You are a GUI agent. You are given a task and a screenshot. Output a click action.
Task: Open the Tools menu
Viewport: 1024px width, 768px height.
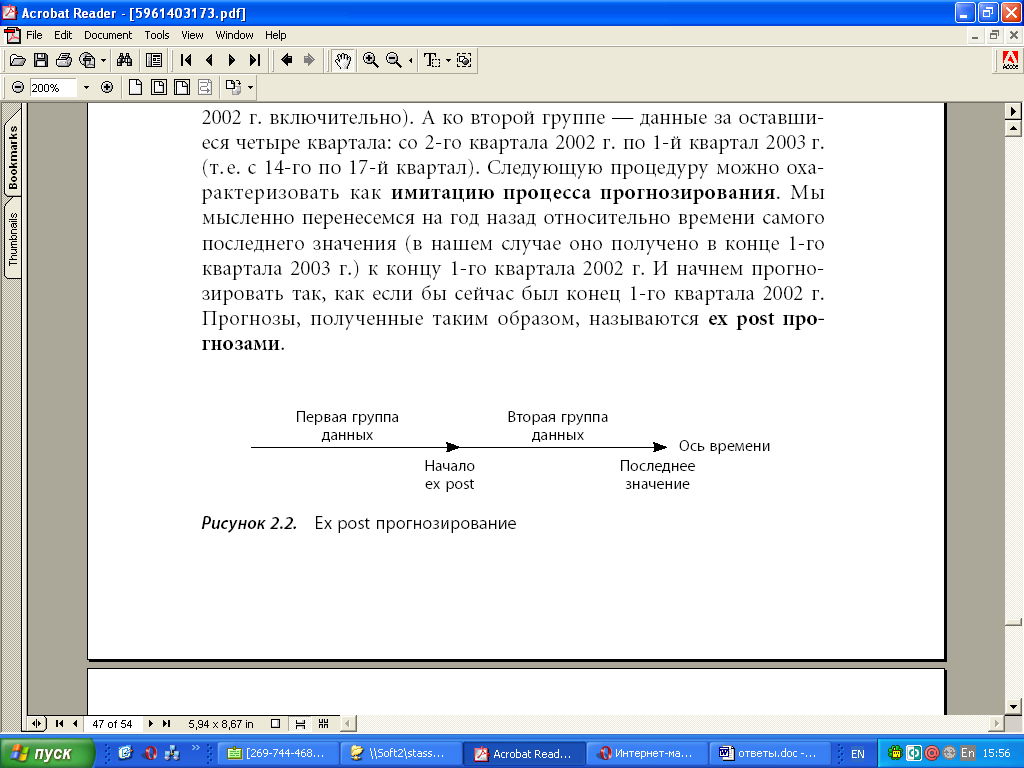pos(157,35)
